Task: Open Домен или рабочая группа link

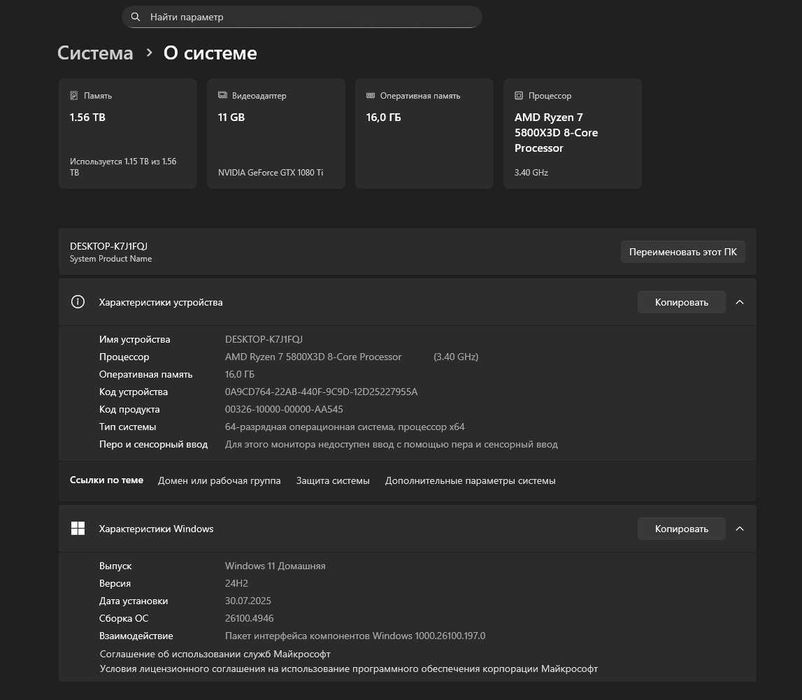Action: (x=219, y=481)
